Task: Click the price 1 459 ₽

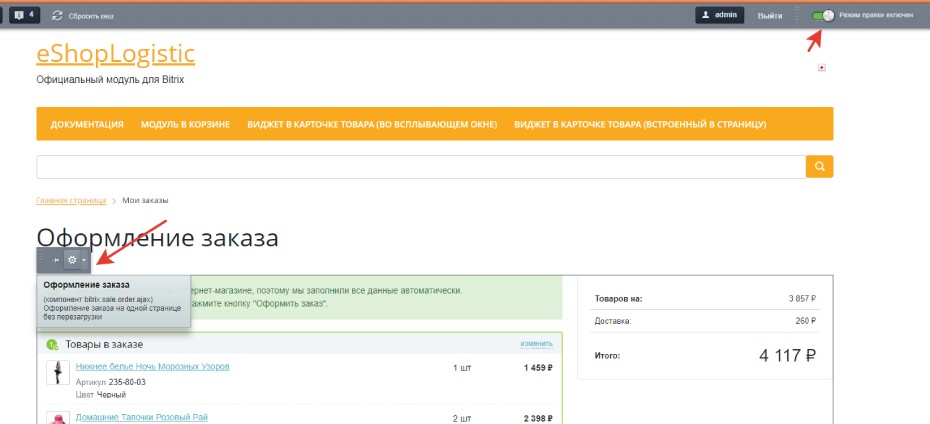Action: coord(538,368)
